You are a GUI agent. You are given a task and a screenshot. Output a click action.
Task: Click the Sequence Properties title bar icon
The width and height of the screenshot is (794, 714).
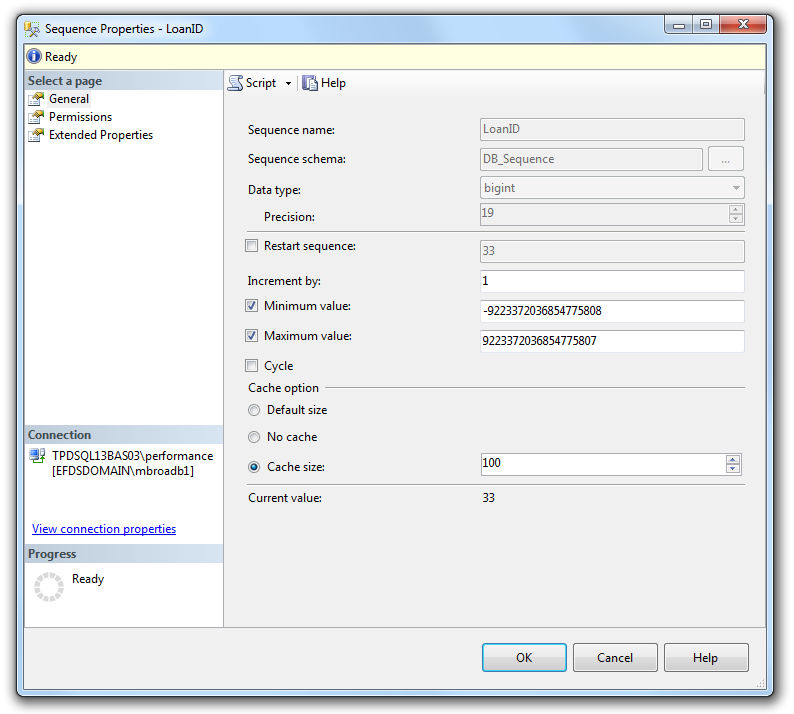[x=32, y=29]
